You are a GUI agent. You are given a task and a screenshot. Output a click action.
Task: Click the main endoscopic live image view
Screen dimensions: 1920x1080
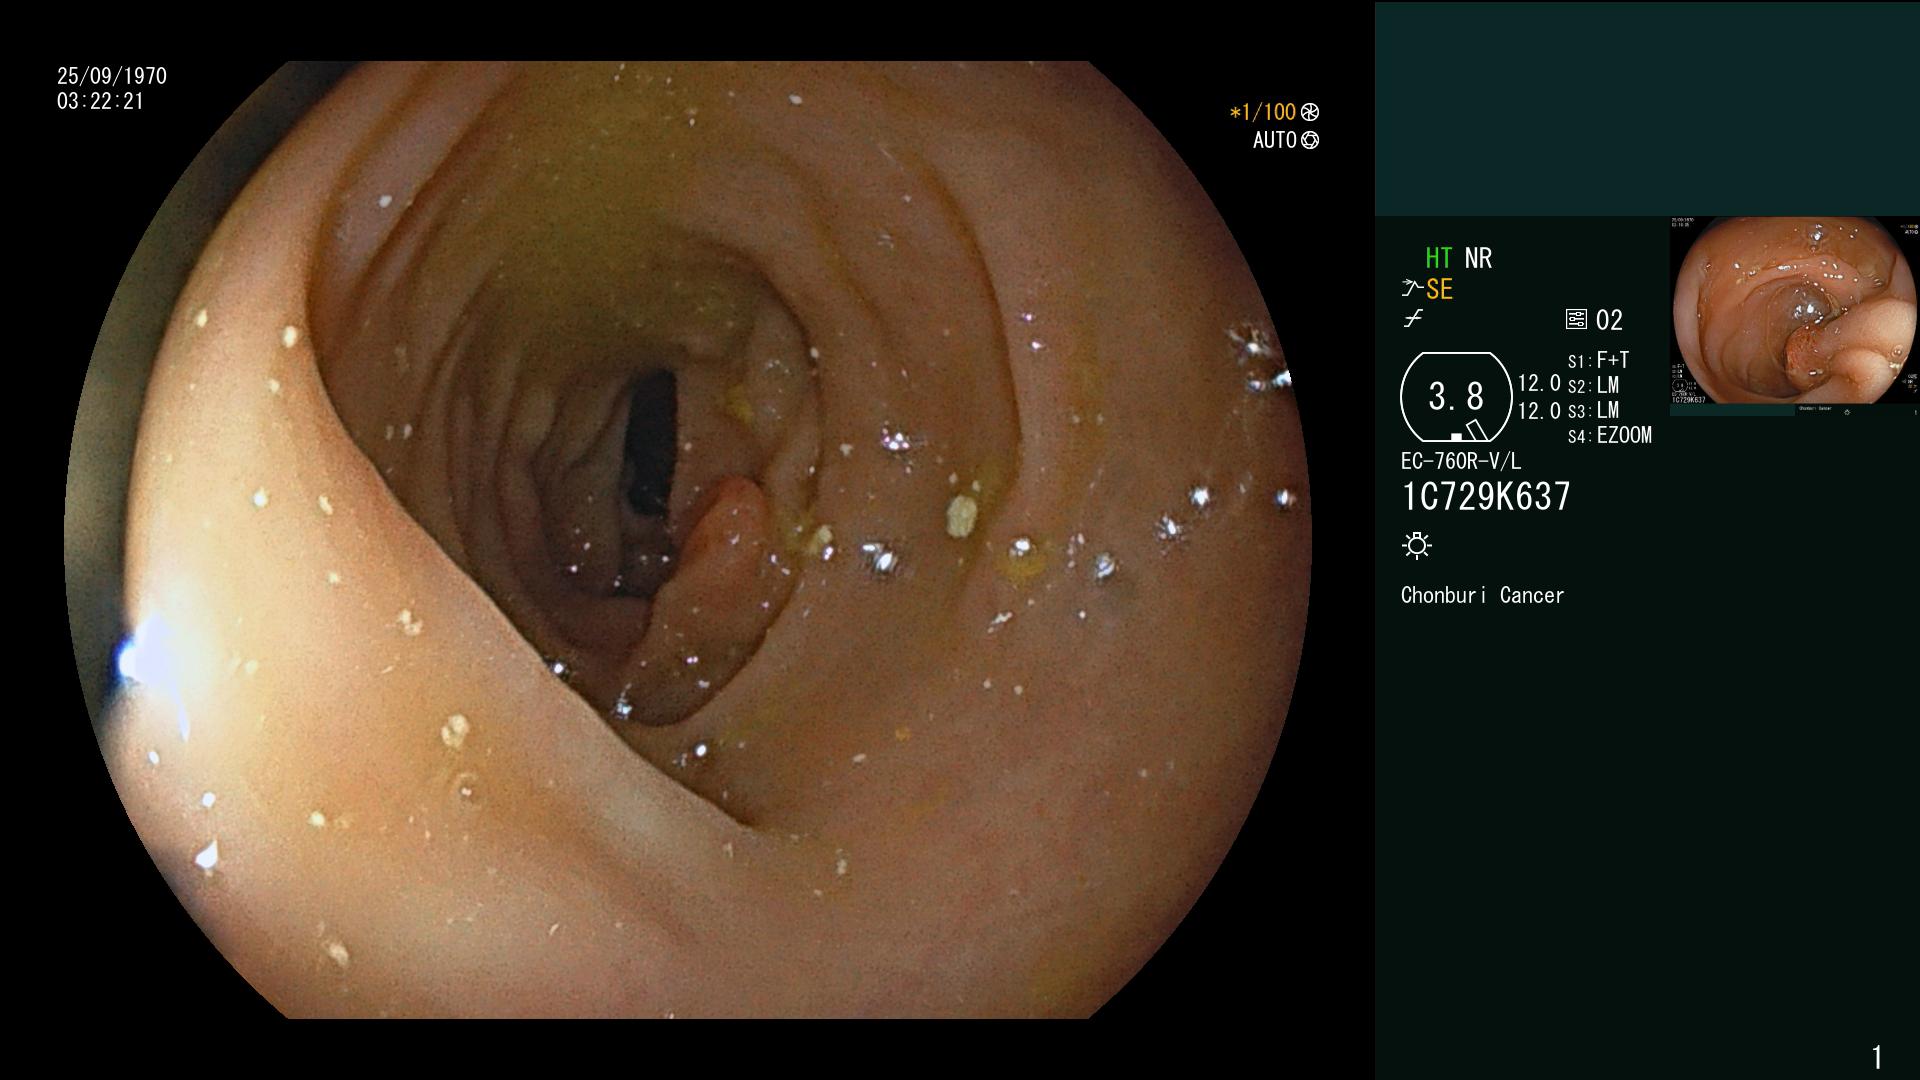[687, 540]
